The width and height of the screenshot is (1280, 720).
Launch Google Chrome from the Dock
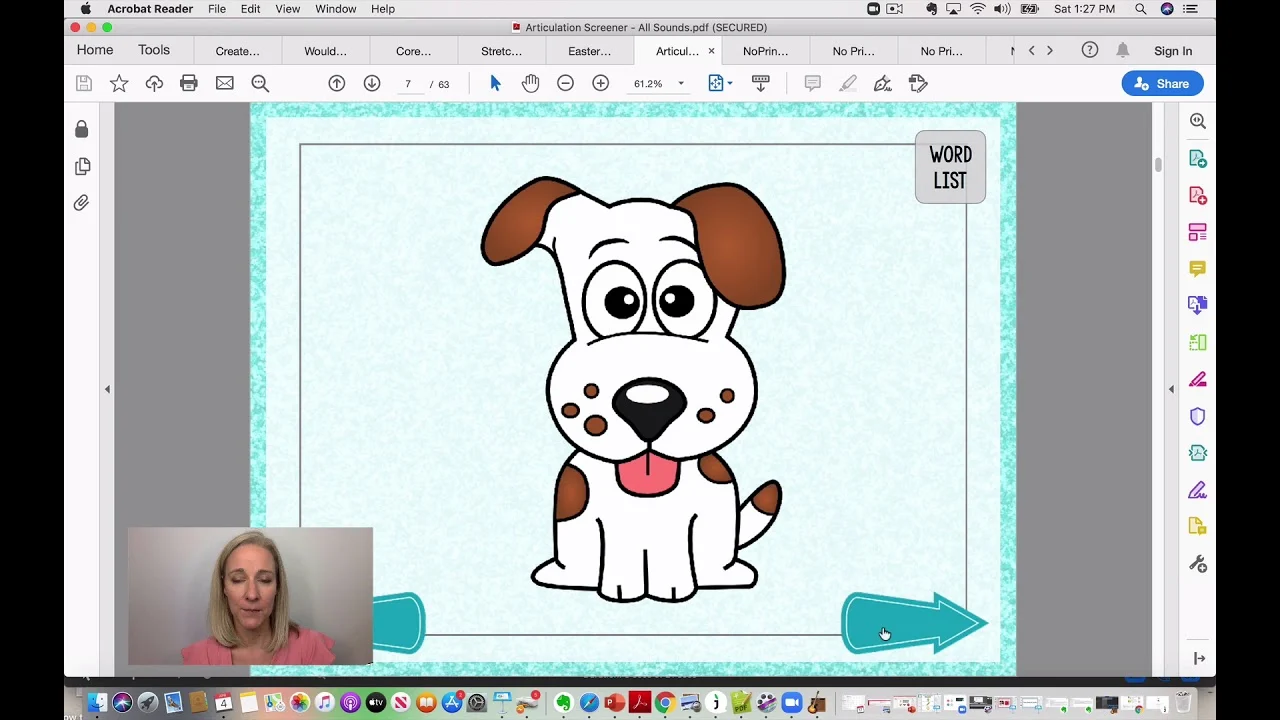coord(664,703)
